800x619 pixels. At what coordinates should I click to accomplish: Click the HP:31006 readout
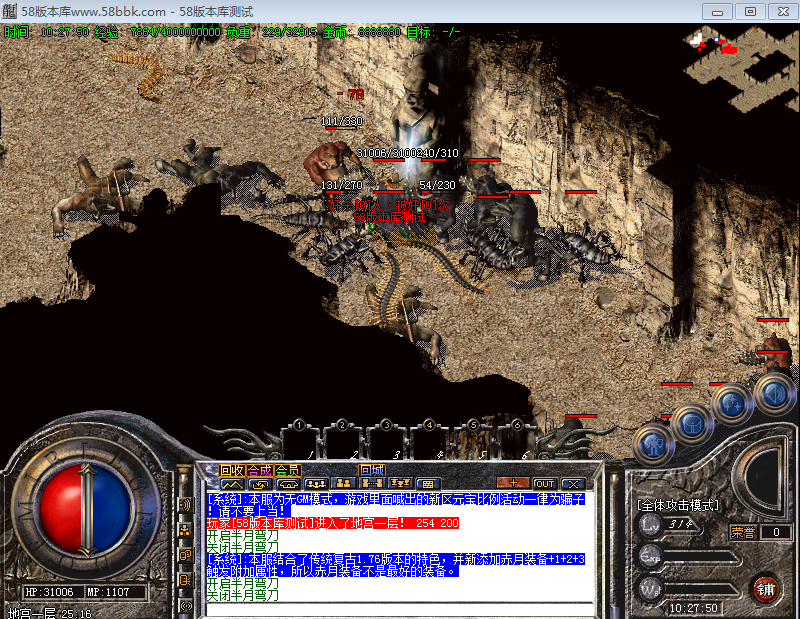[49, 592]
